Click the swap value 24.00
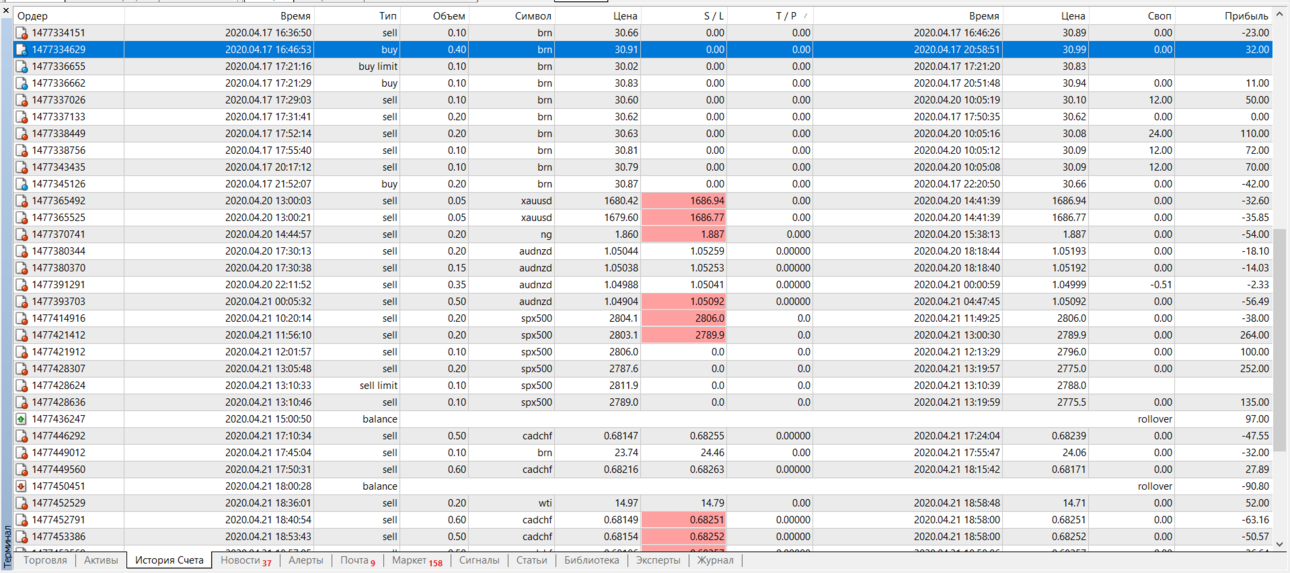This screenshot has width=1290, height=573. (1160, 133)
